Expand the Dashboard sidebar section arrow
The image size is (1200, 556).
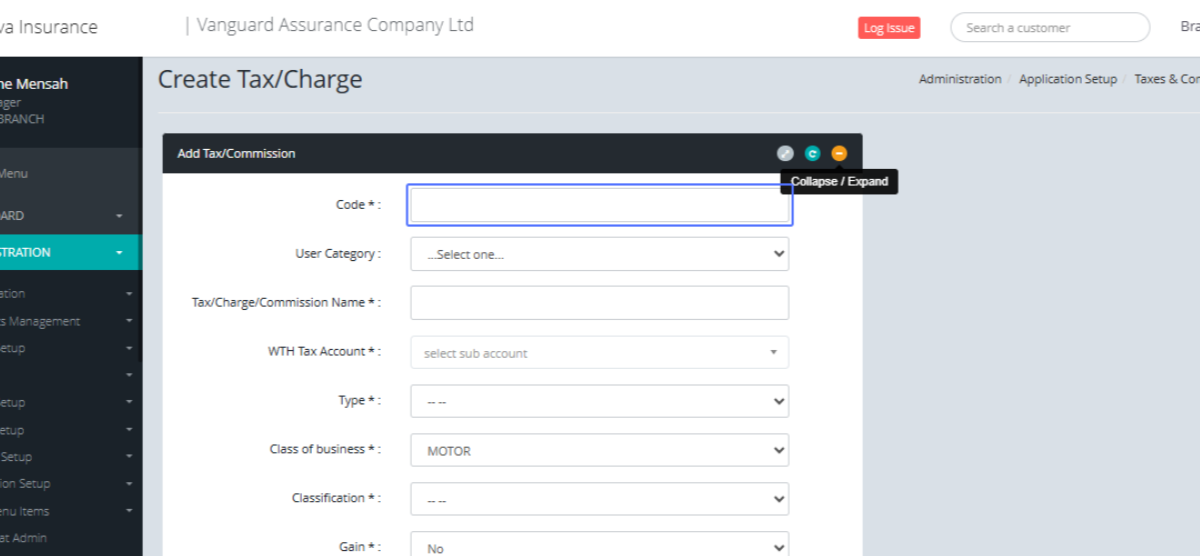click(x=119, y=216)
